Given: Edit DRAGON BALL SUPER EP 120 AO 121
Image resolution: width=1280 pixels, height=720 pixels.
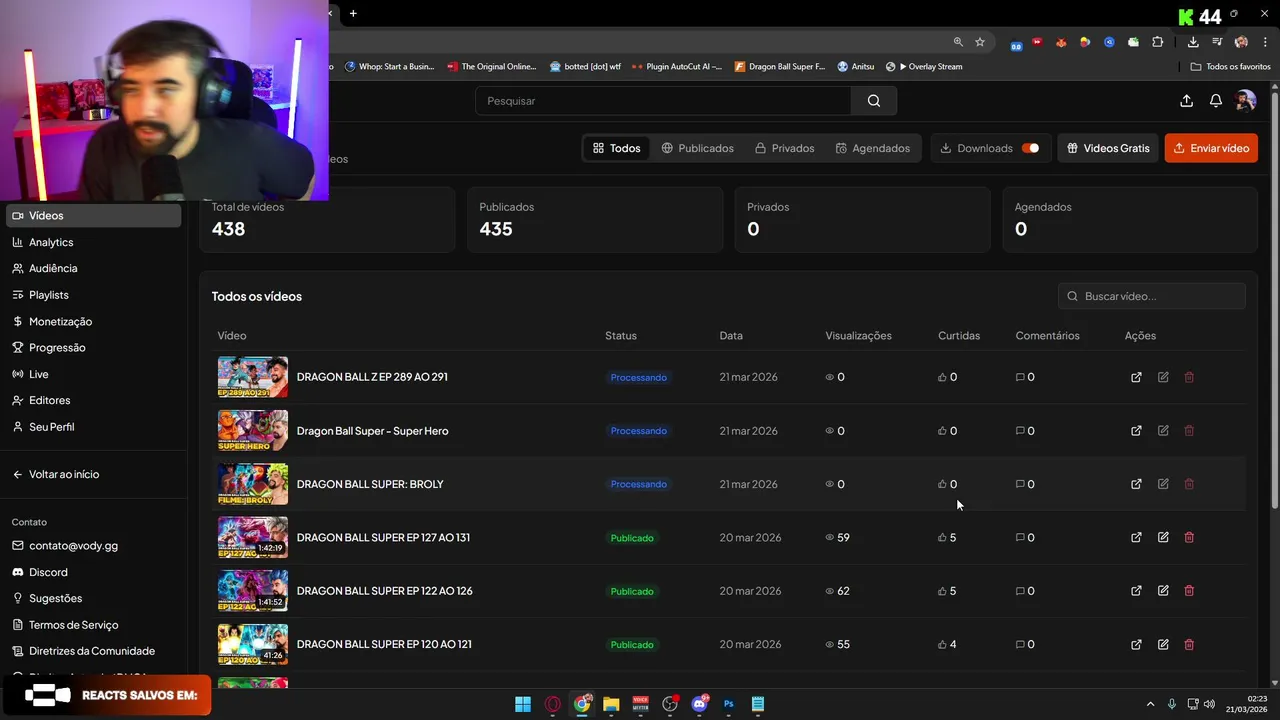Looking at the screenshot, I should click(1163, 645).
